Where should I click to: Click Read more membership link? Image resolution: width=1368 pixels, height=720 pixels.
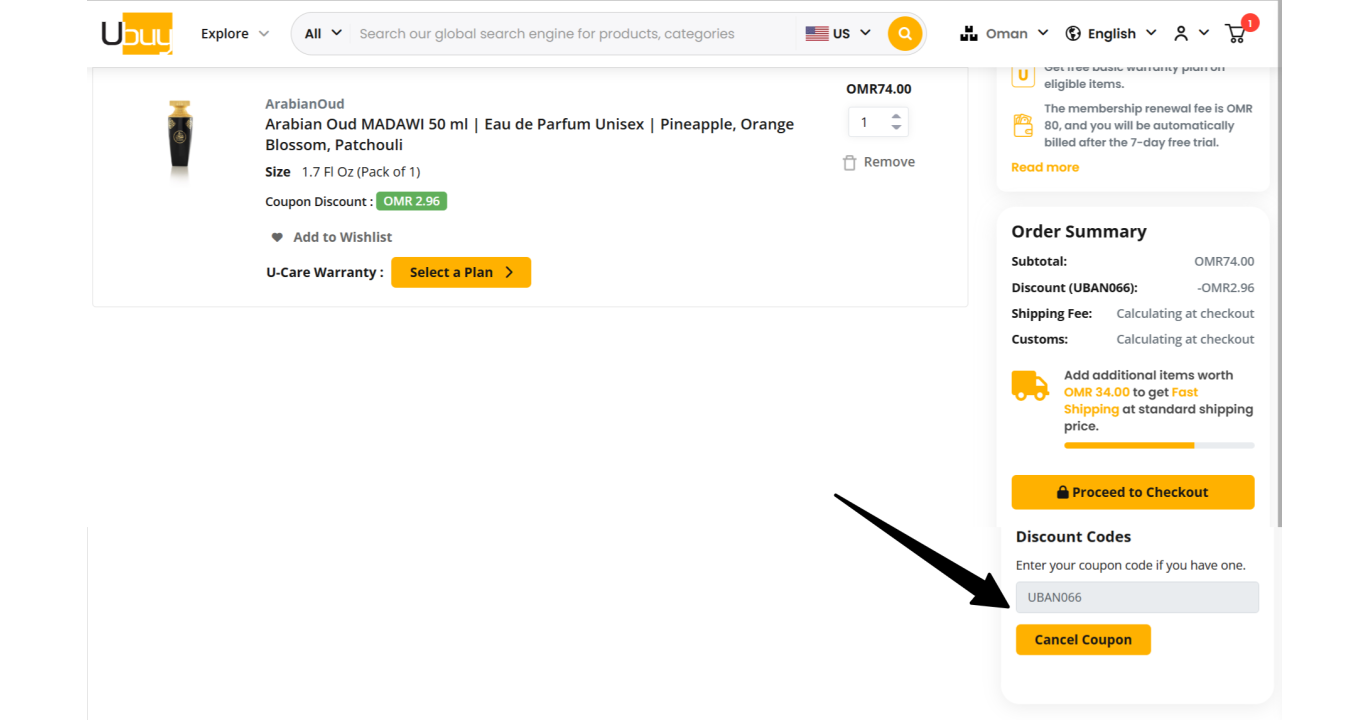coord(1045,167)
